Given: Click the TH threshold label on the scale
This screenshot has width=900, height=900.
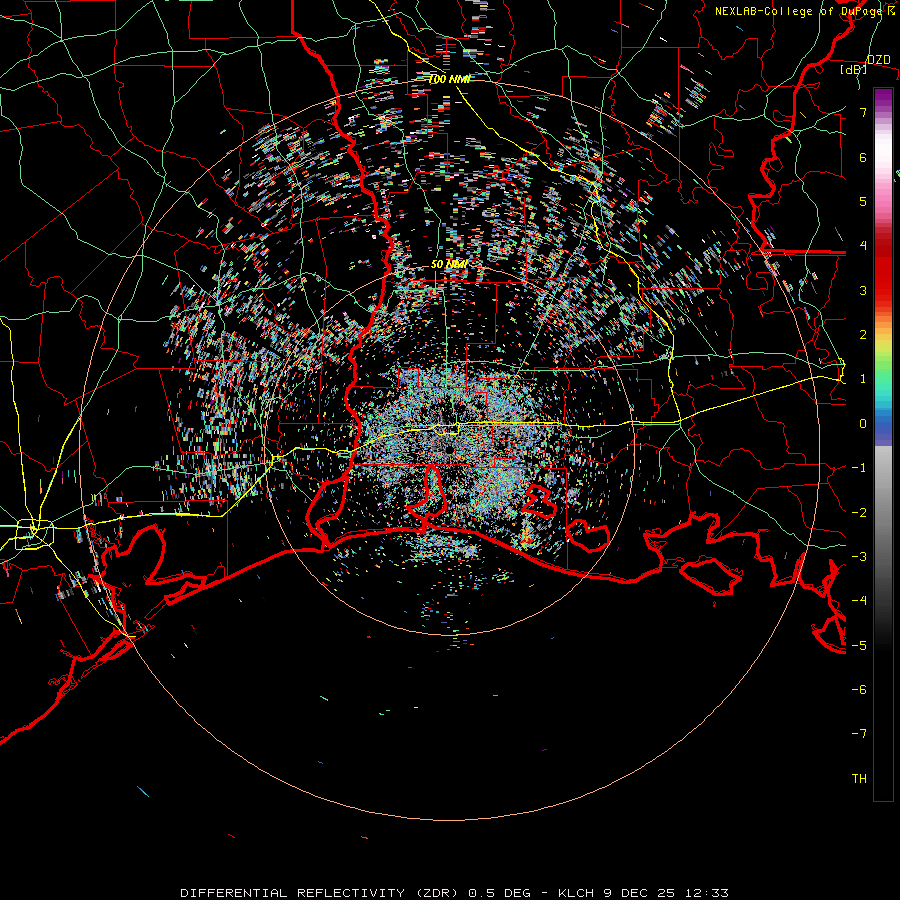Looking at the screenshot, I should click(859, 779).
